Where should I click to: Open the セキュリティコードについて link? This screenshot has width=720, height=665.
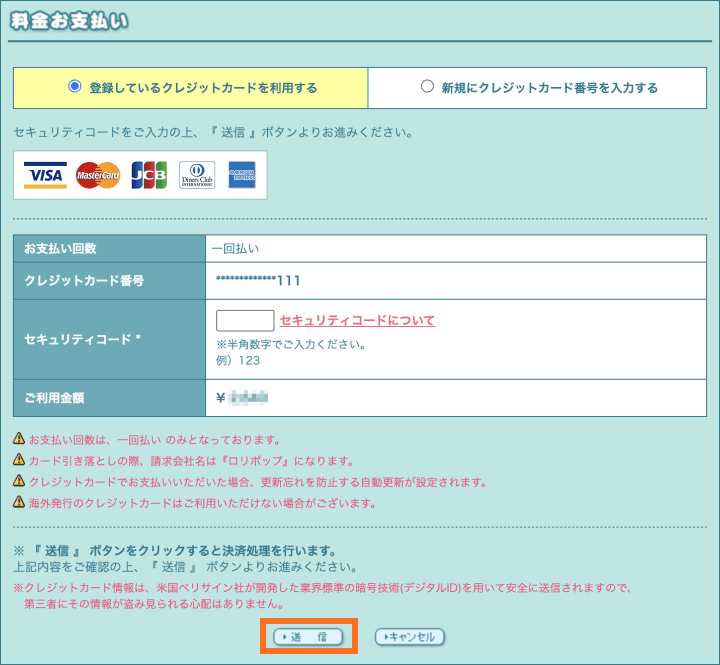click(357, 321)
